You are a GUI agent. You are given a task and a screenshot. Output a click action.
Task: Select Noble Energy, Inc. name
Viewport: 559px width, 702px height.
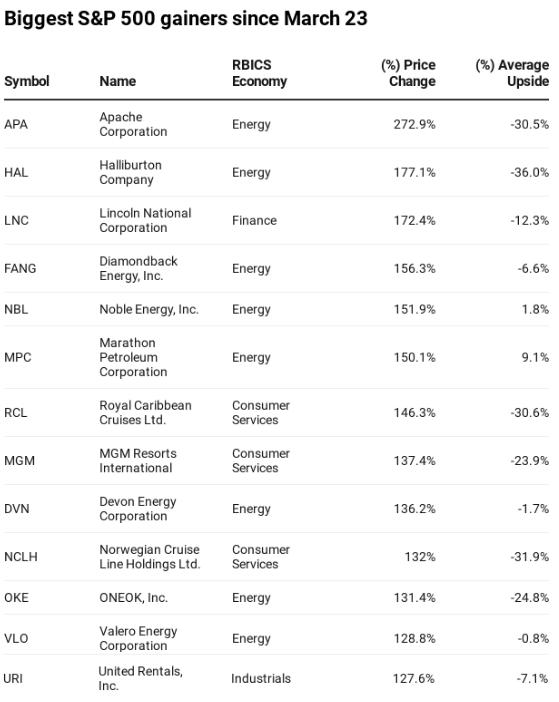tap(149, 309)
